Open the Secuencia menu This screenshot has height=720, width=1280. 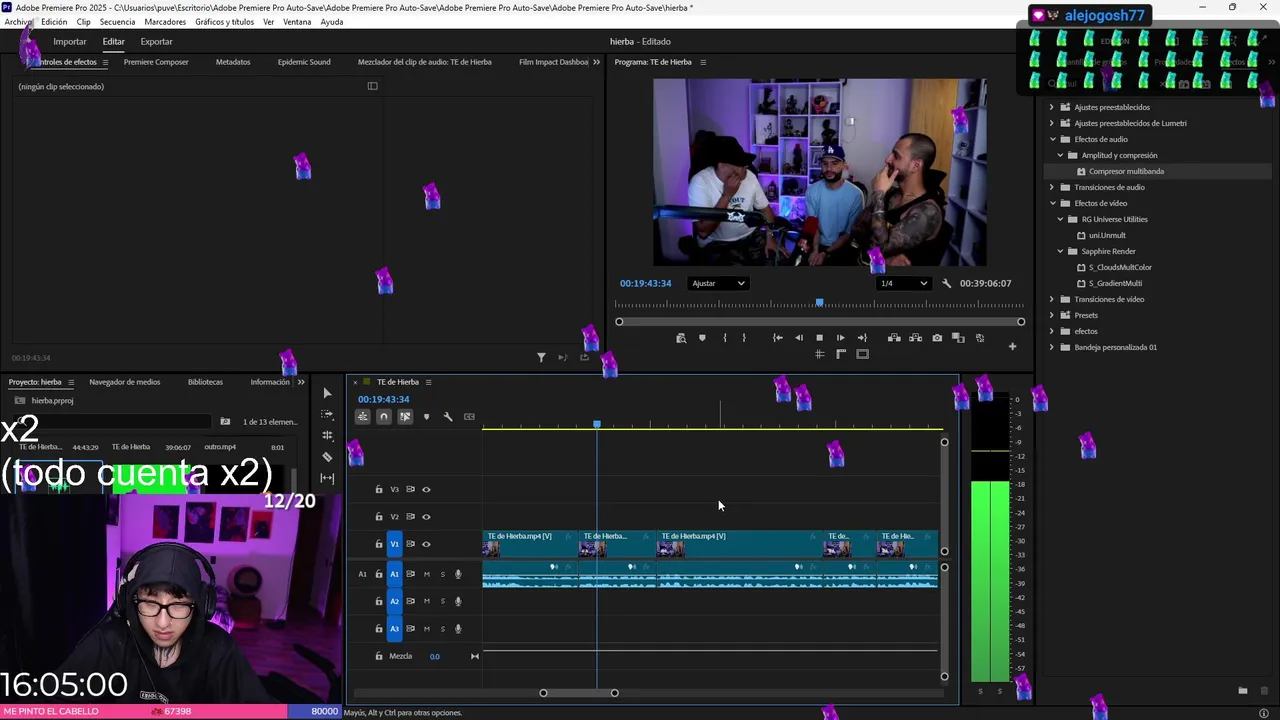click(x=117, y=22)
